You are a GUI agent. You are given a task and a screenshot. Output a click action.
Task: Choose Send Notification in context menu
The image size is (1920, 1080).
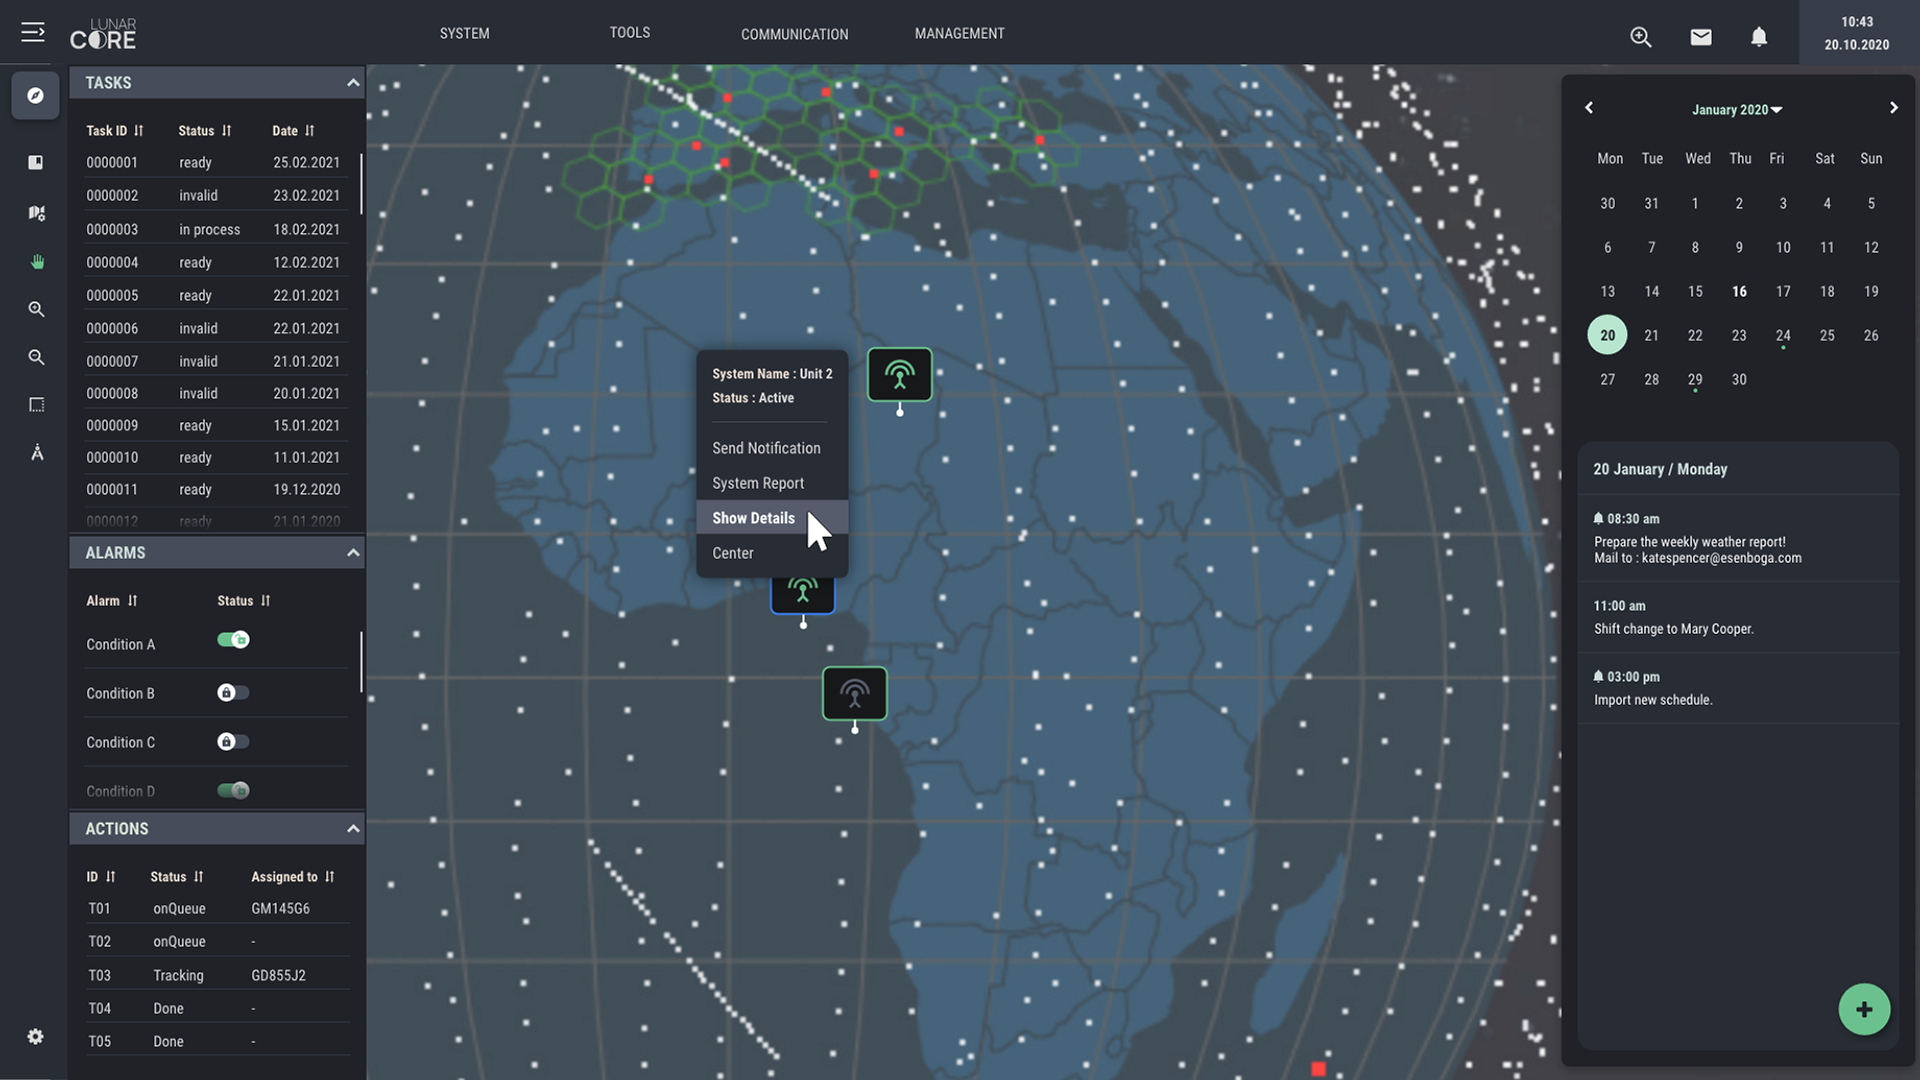[x=772, y=448]
